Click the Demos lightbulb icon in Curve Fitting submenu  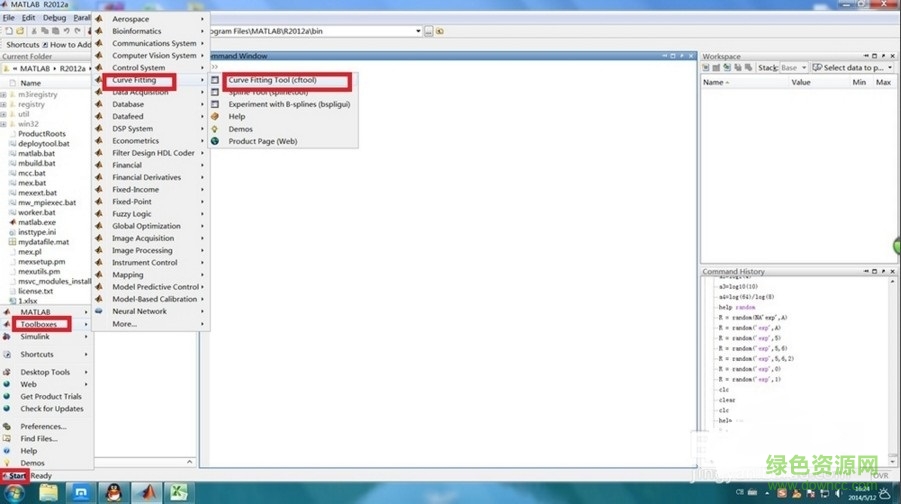point(215,129)
